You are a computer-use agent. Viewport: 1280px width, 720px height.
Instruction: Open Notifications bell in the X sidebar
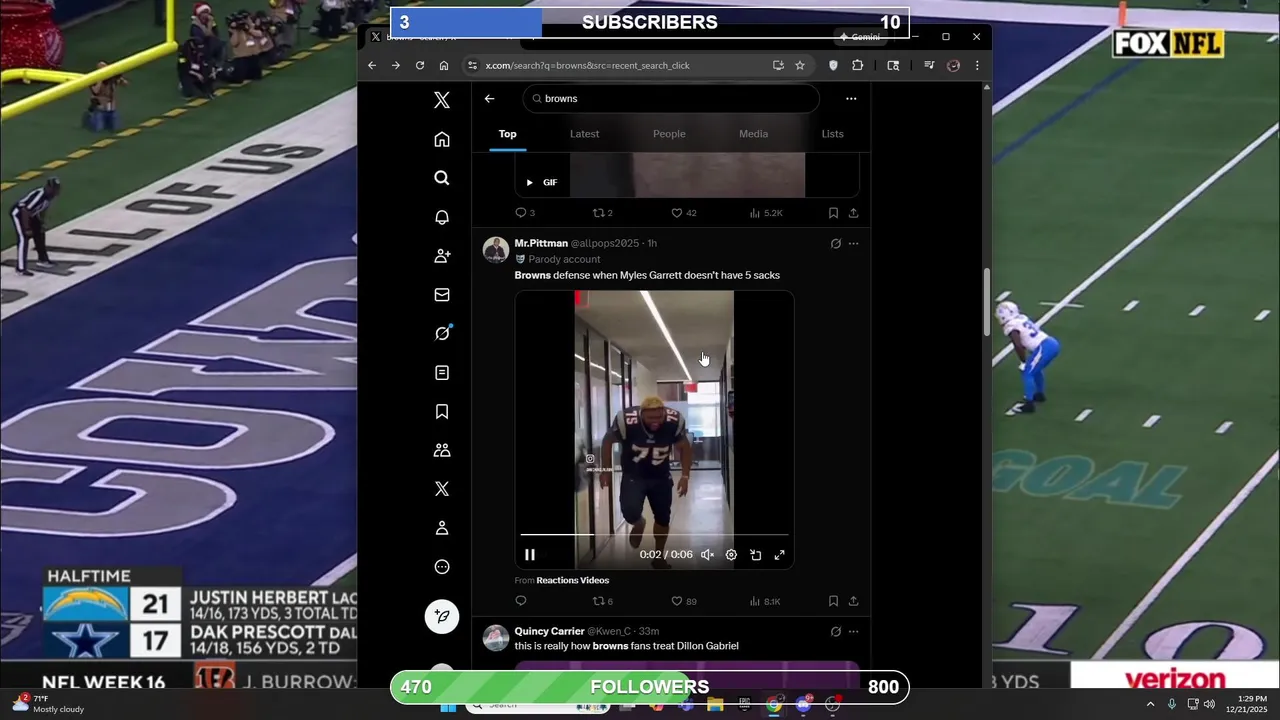[442, 217]
